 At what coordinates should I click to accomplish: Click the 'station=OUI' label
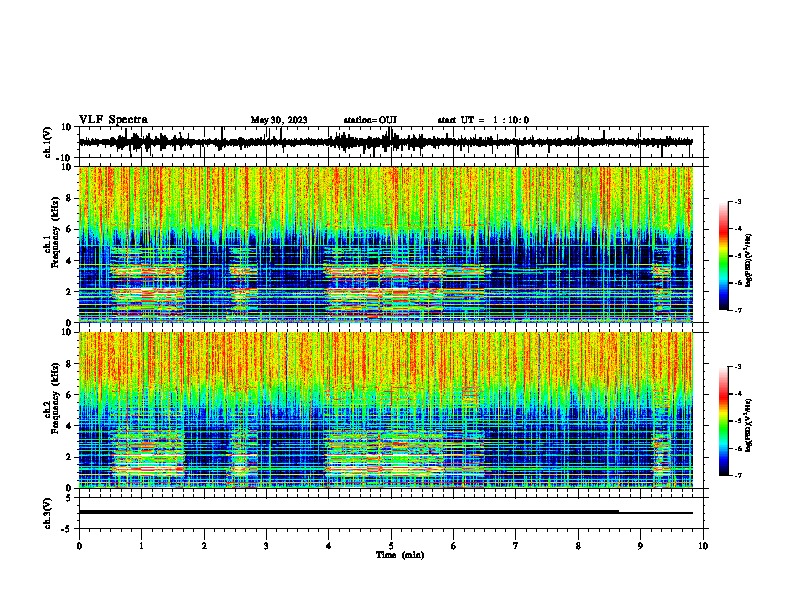click(370, 120)
